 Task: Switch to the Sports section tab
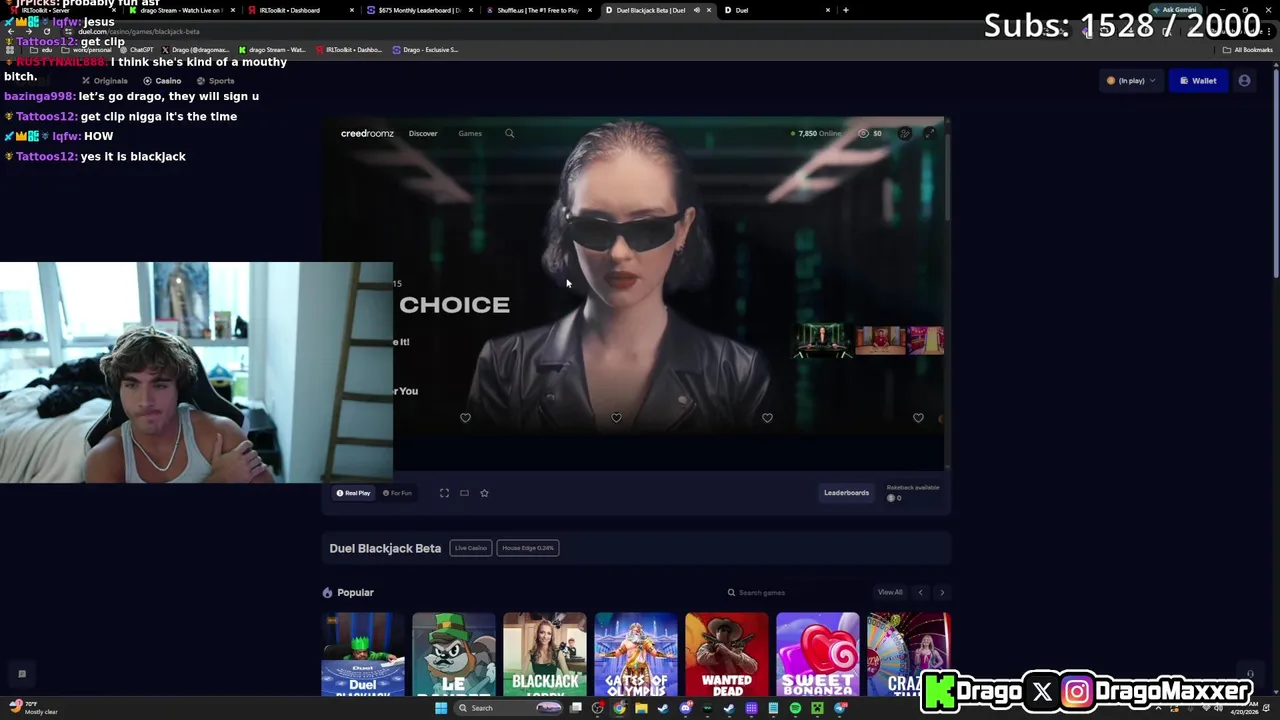tap(216, 81)
